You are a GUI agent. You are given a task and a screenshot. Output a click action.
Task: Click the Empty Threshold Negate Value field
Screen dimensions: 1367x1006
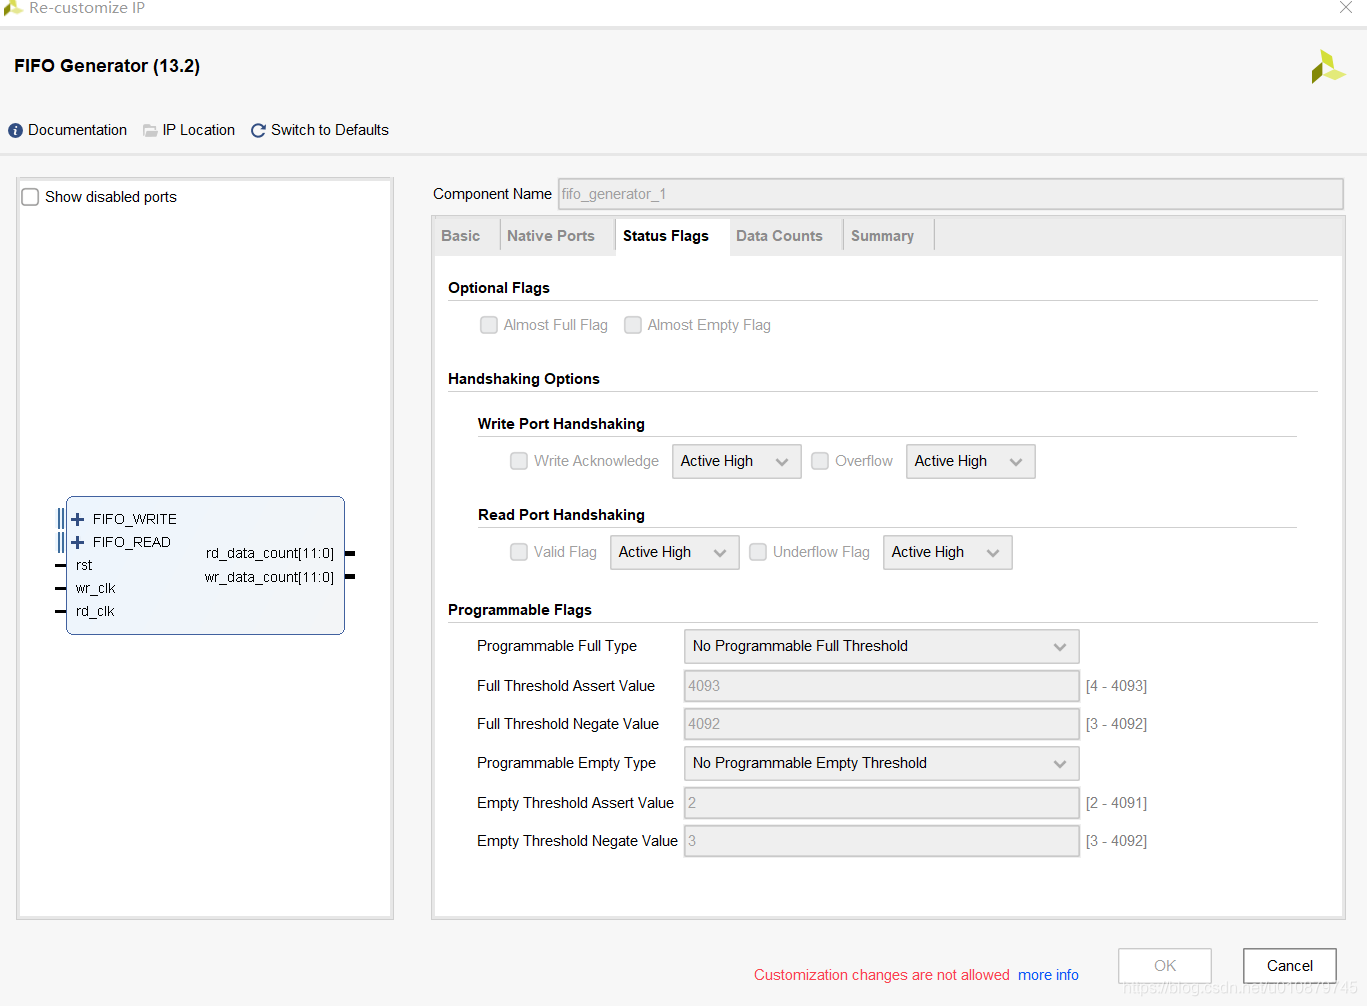(x=882, y=841)
